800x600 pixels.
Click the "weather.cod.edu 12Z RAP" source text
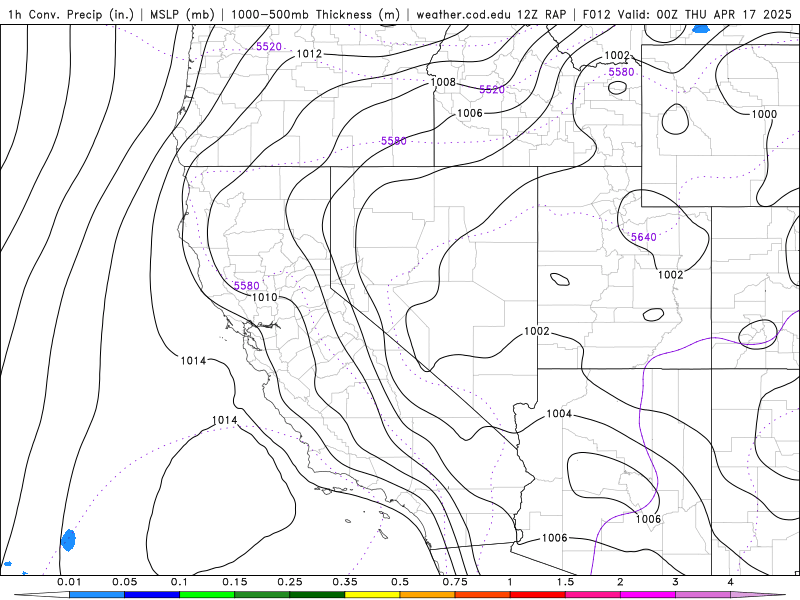[x=491, y=14]
